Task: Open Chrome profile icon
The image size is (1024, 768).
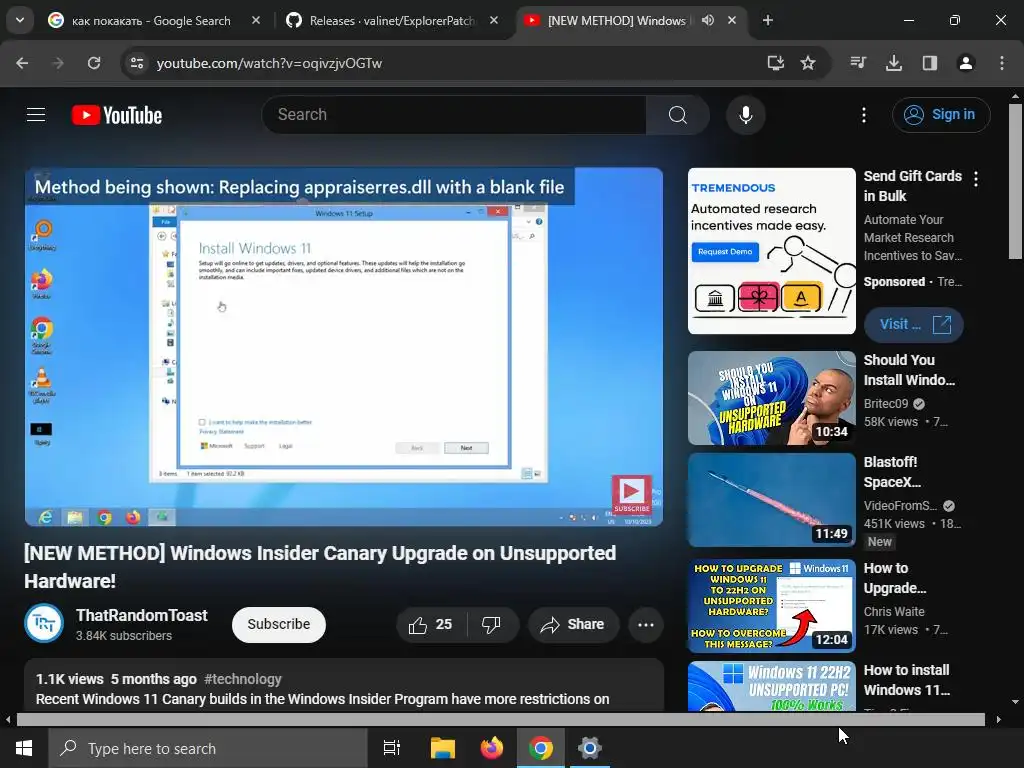Action: click(965, 63)
